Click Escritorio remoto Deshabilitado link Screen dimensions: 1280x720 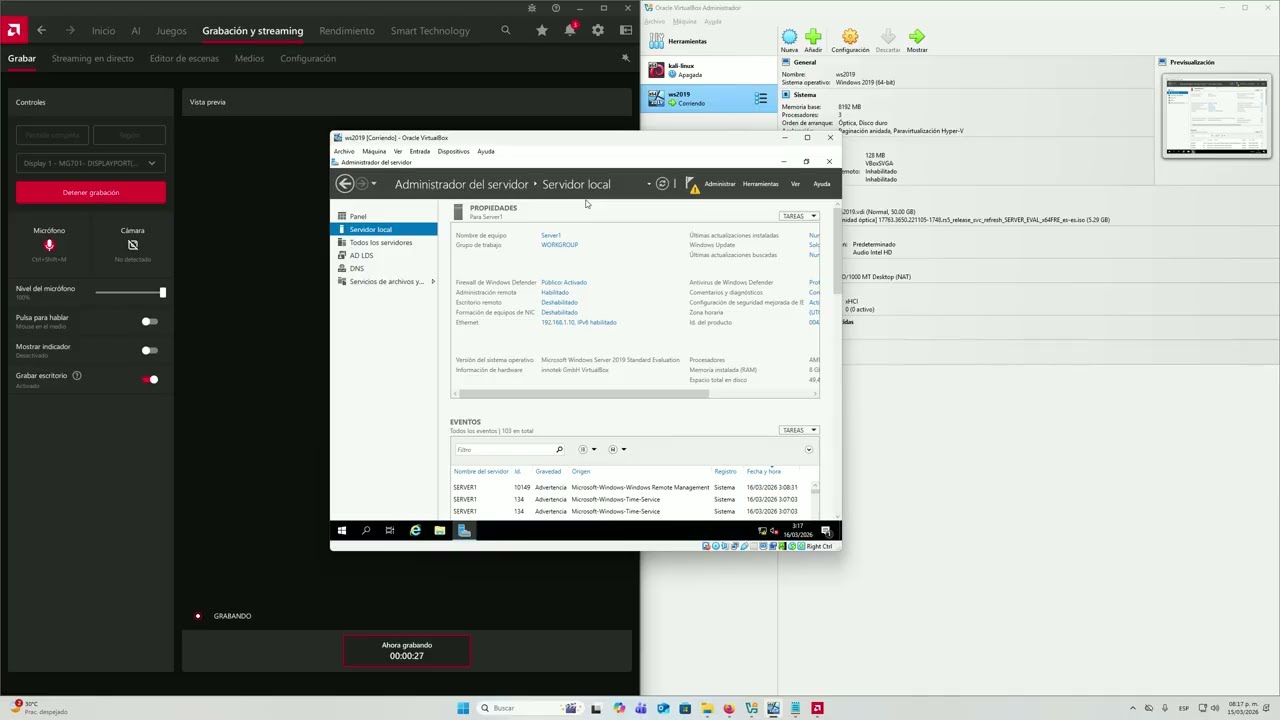click(x=559, y=302)
